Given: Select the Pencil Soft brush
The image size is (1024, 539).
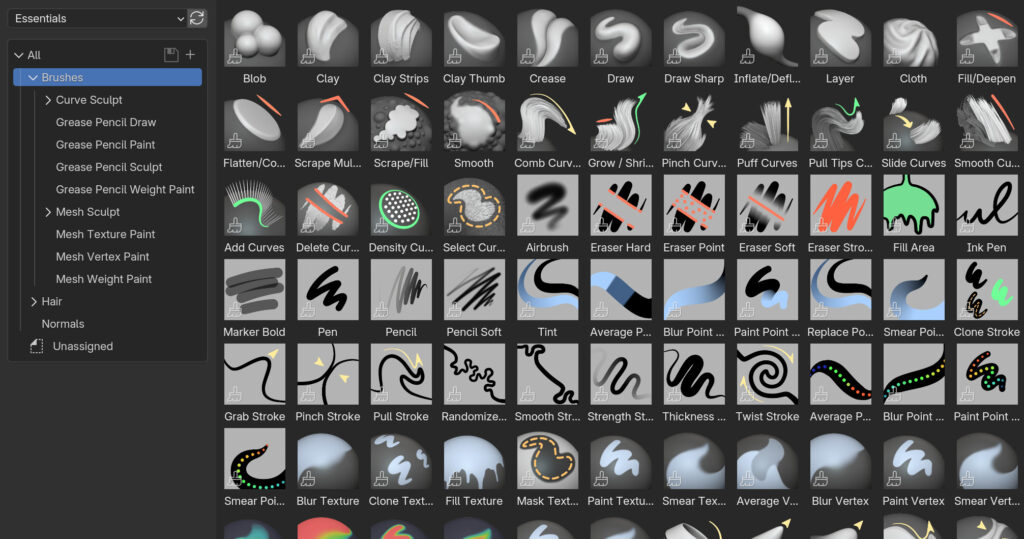Looking at the screenshot, I should click(474, 291).
